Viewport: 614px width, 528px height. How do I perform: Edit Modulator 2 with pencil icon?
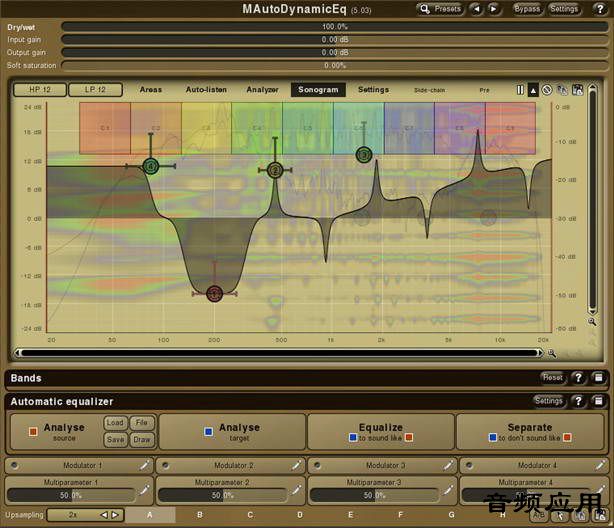click(x=296, y=465)
